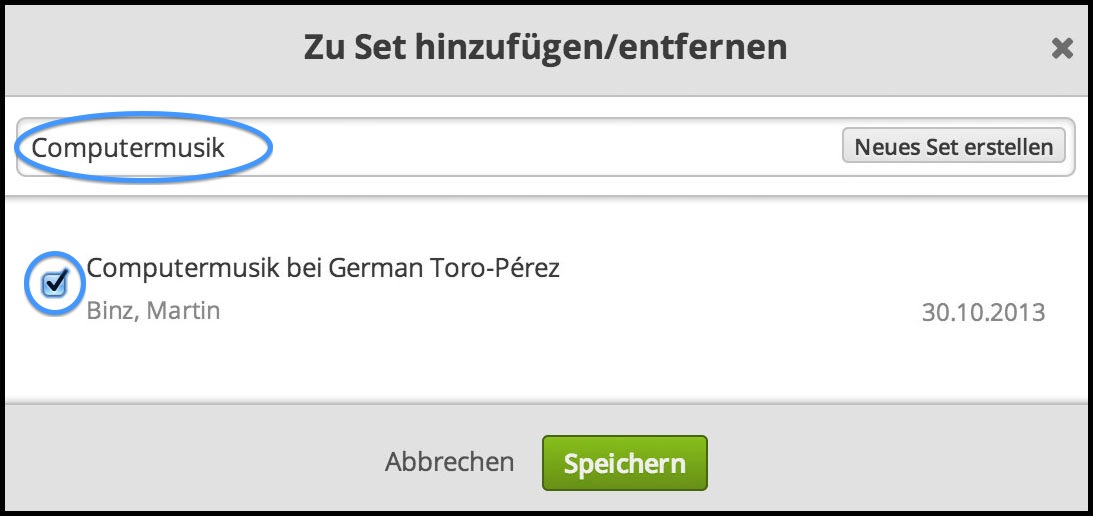Open the set named after German Toro-Pérez
The height and width of the screenshot is (516, 1093).
tap(321, 269)
